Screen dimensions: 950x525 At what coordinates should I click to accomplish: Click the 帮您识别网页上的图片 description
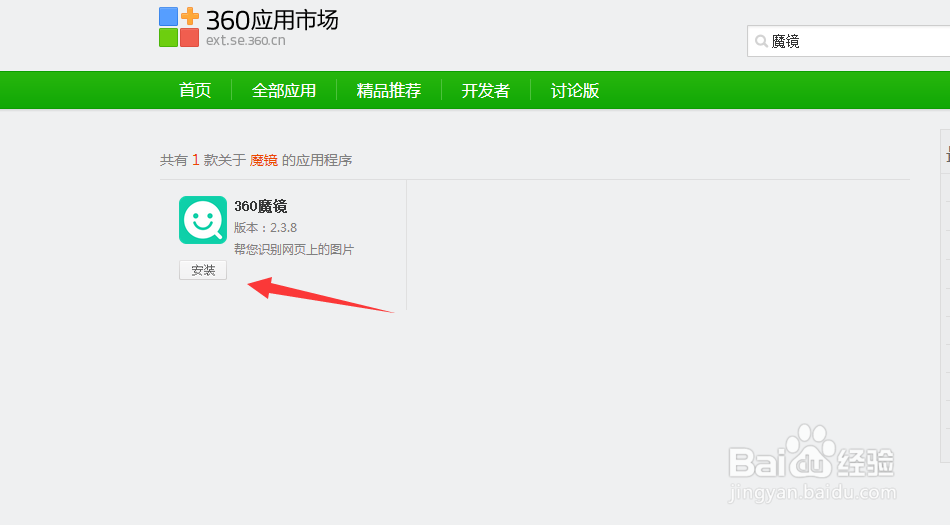pyautogui.click(x=294, y=249)
